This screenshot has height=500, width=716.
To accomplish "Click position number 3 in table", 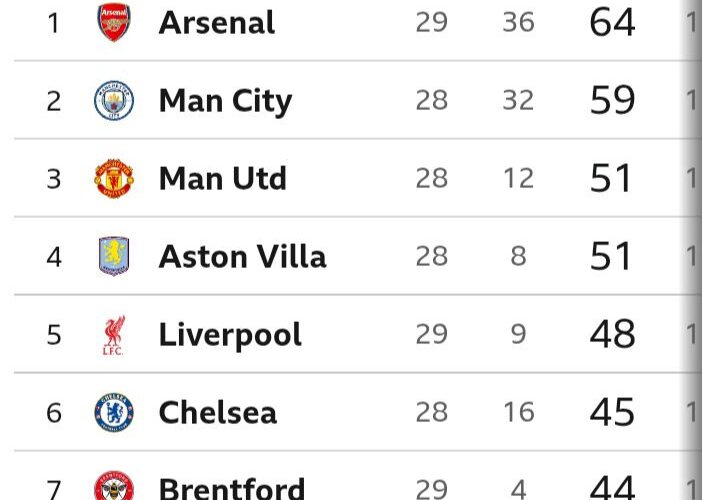I will 54,179.
